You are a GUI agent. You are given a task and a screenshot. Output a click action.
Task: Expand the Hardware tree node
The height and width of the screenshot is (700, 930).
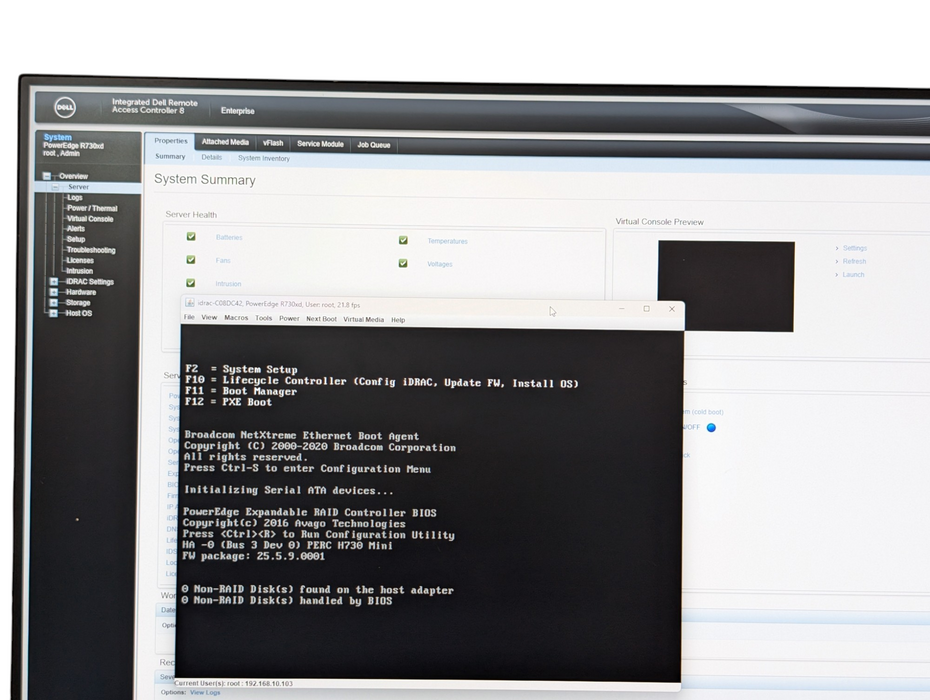54,292
